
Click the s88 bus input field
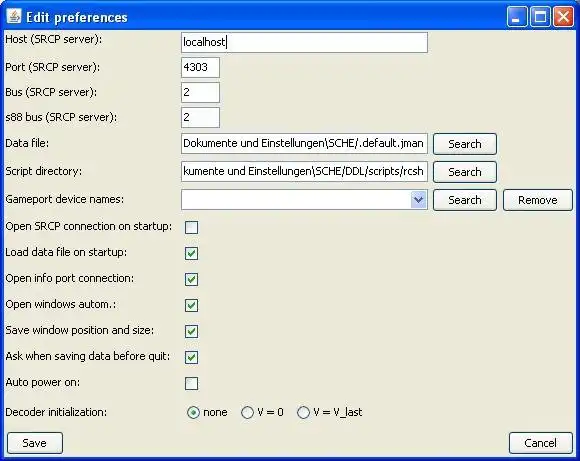200,117
